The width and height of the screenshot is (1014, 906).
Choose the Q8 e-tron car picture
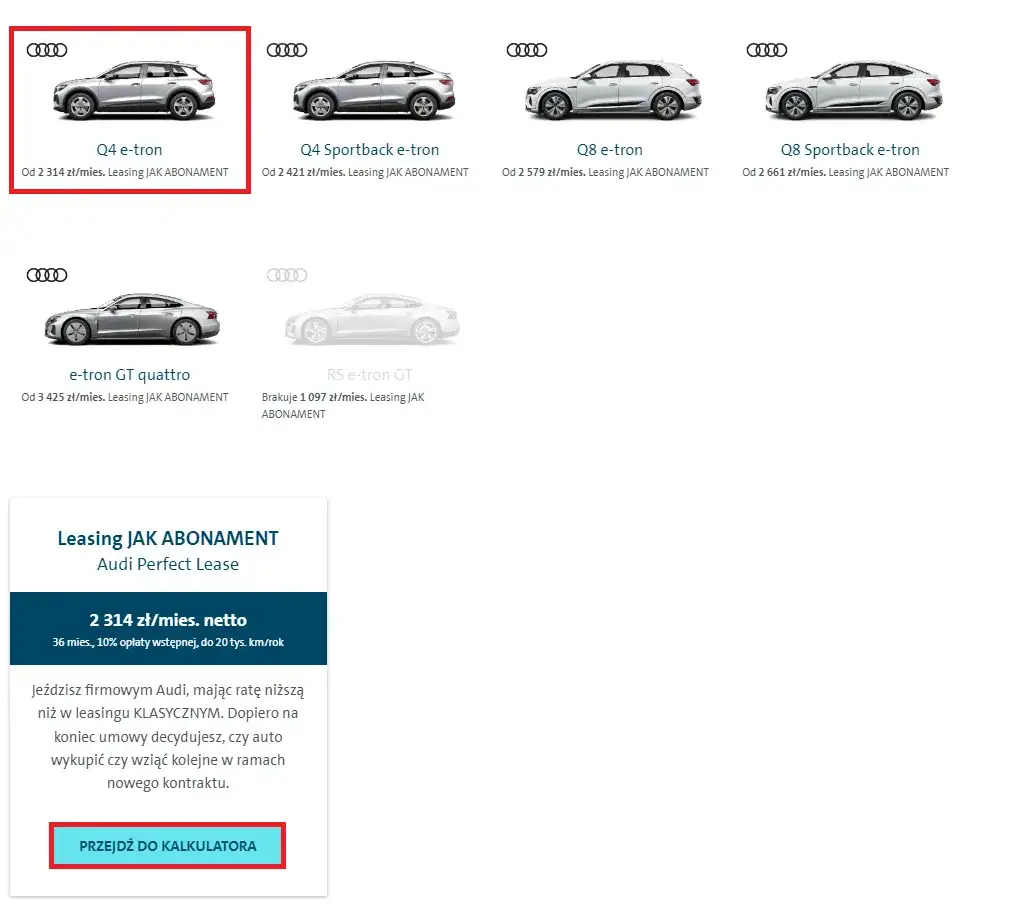[x=612, y=92]
